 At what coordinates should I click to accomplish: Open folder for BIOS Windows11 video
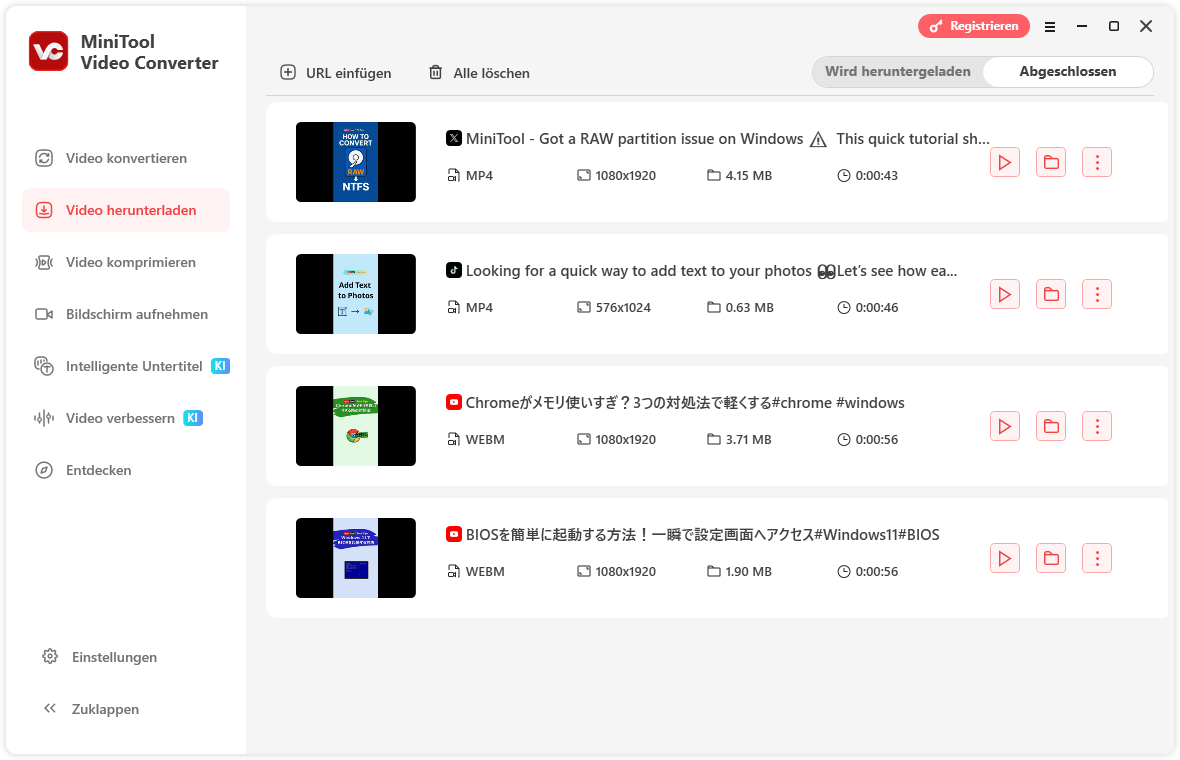click(x=1051, y=558)
